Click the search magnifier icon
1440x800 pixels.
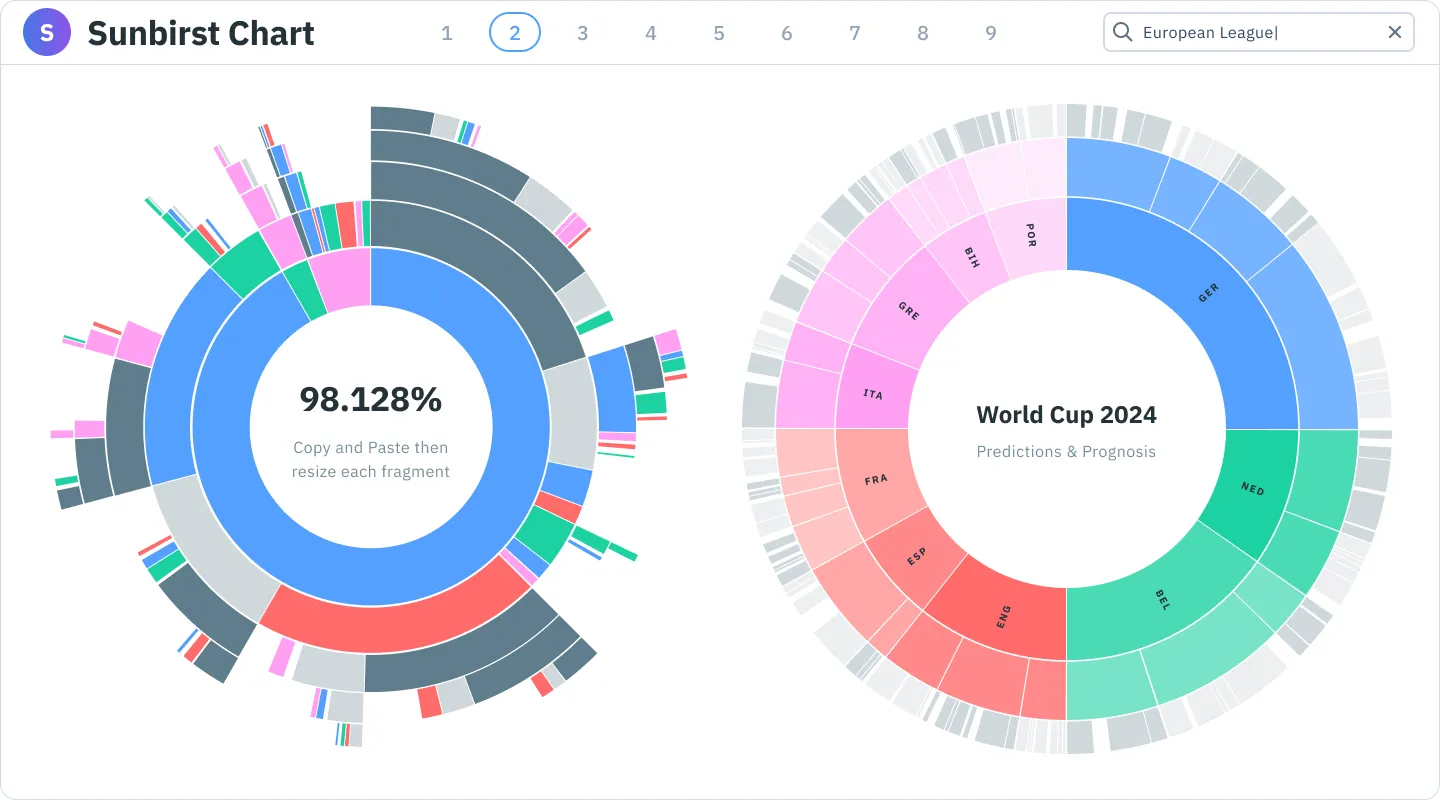[x=1123, y=33]
